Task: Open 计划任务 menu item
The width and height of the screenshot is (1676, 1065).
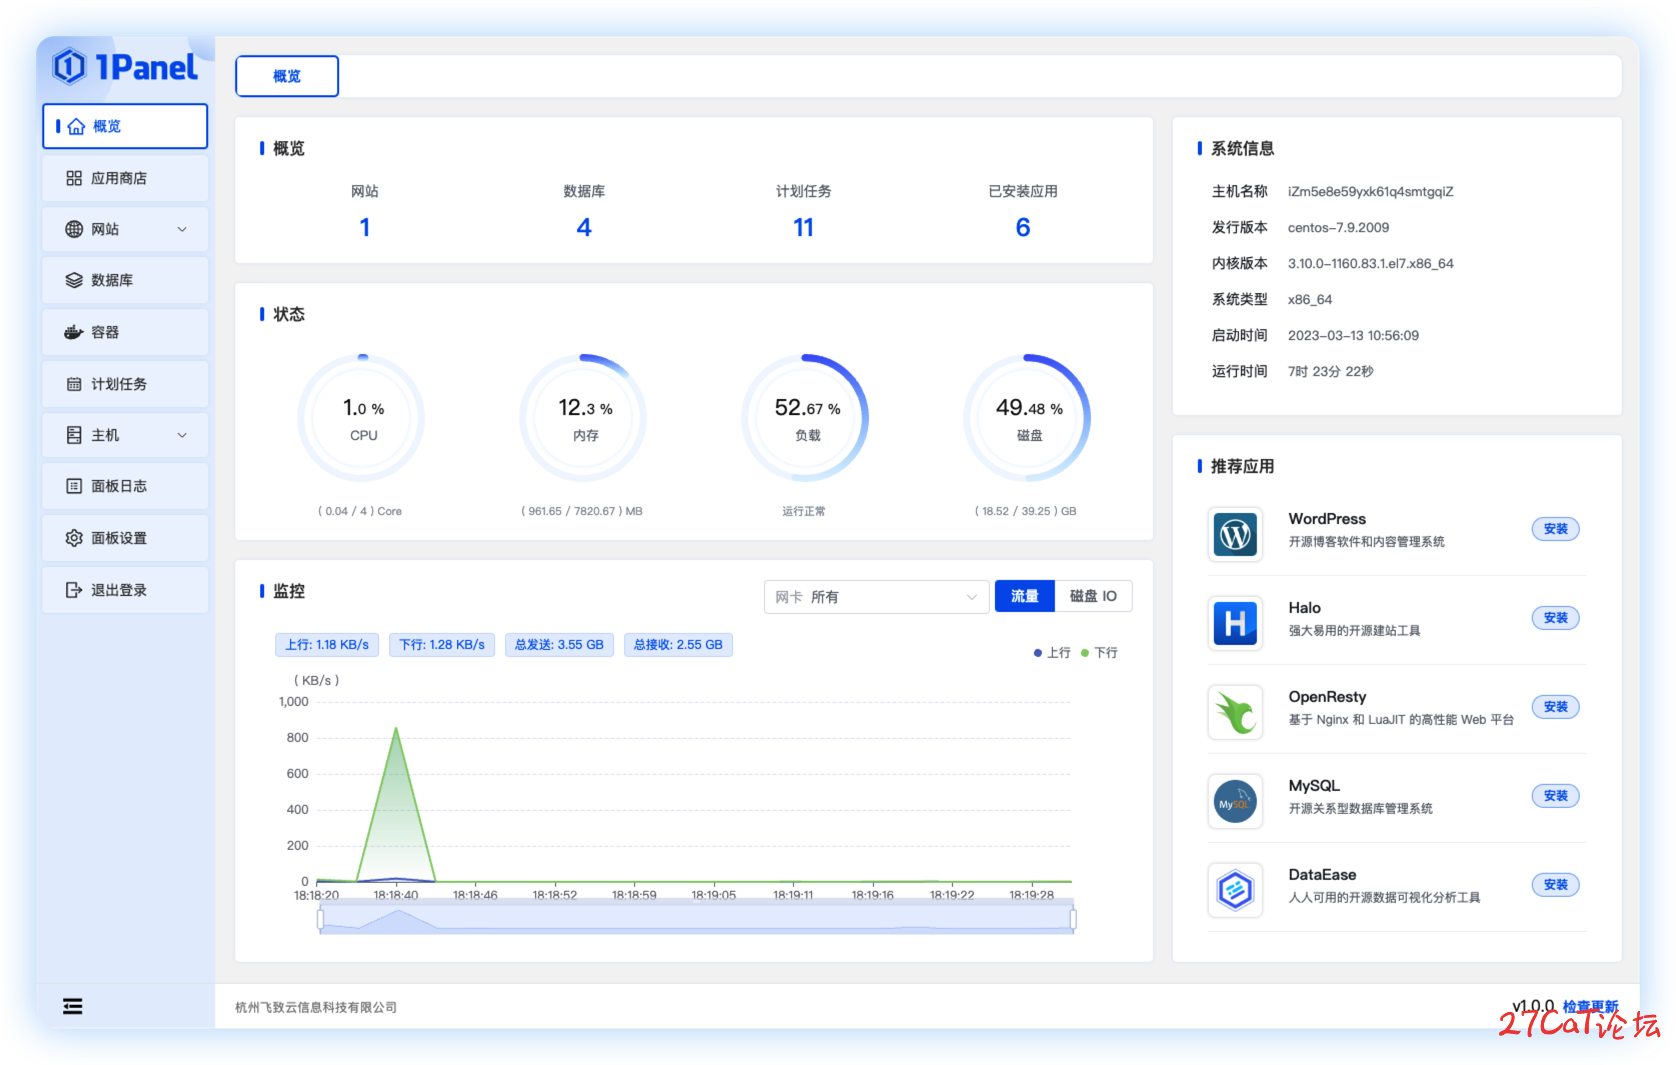Action: click(x=125, y=384)
